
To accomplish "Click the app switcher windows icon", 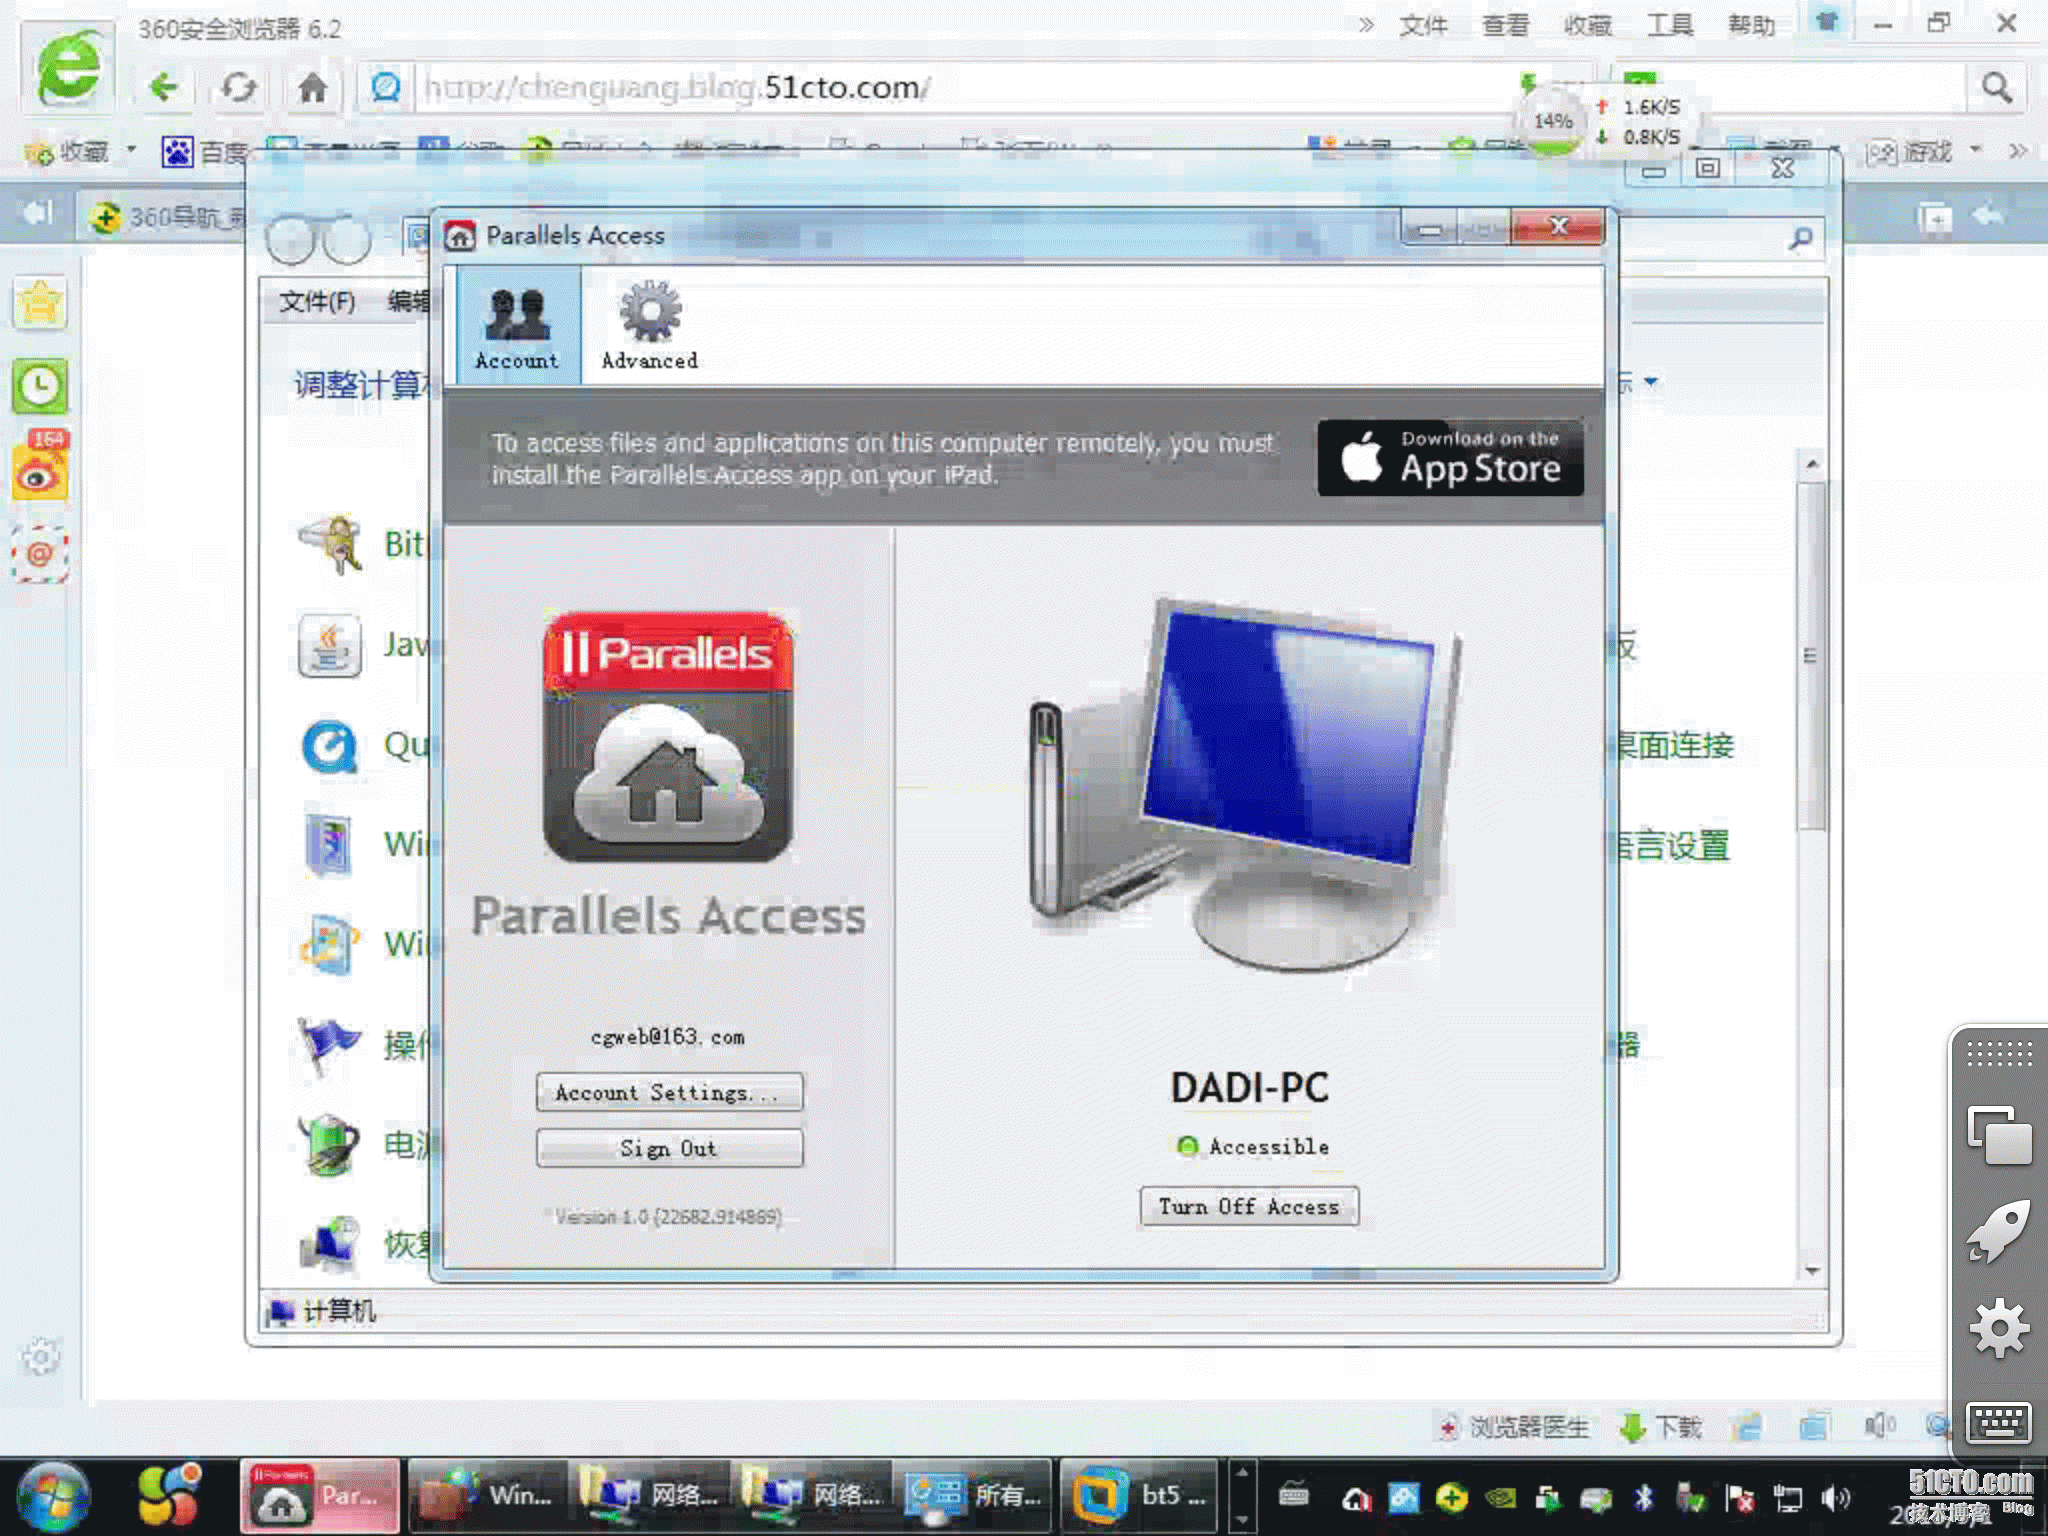I will pos(1998,1136).
